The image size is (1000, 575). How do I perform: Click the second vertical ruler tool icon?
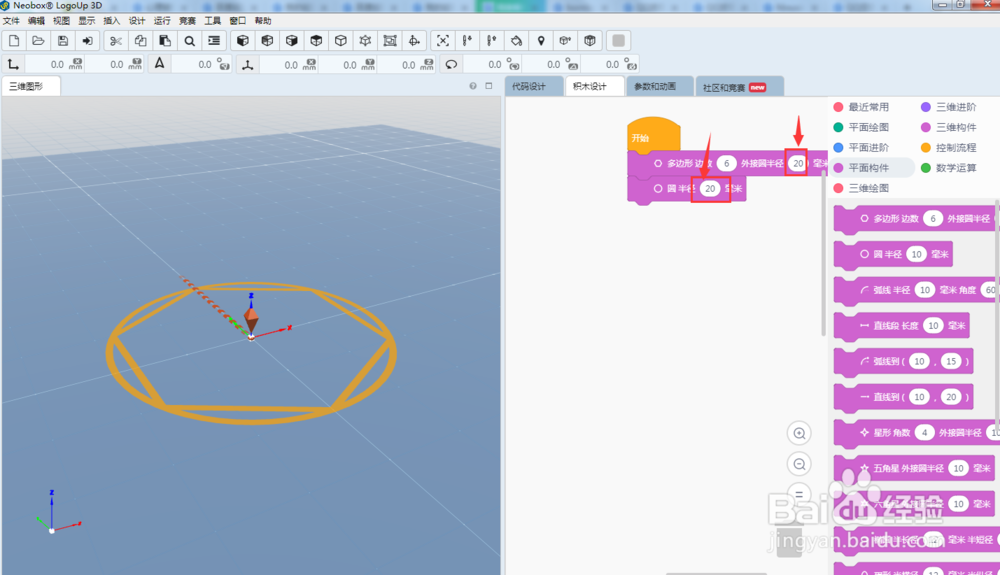point(492,41)
